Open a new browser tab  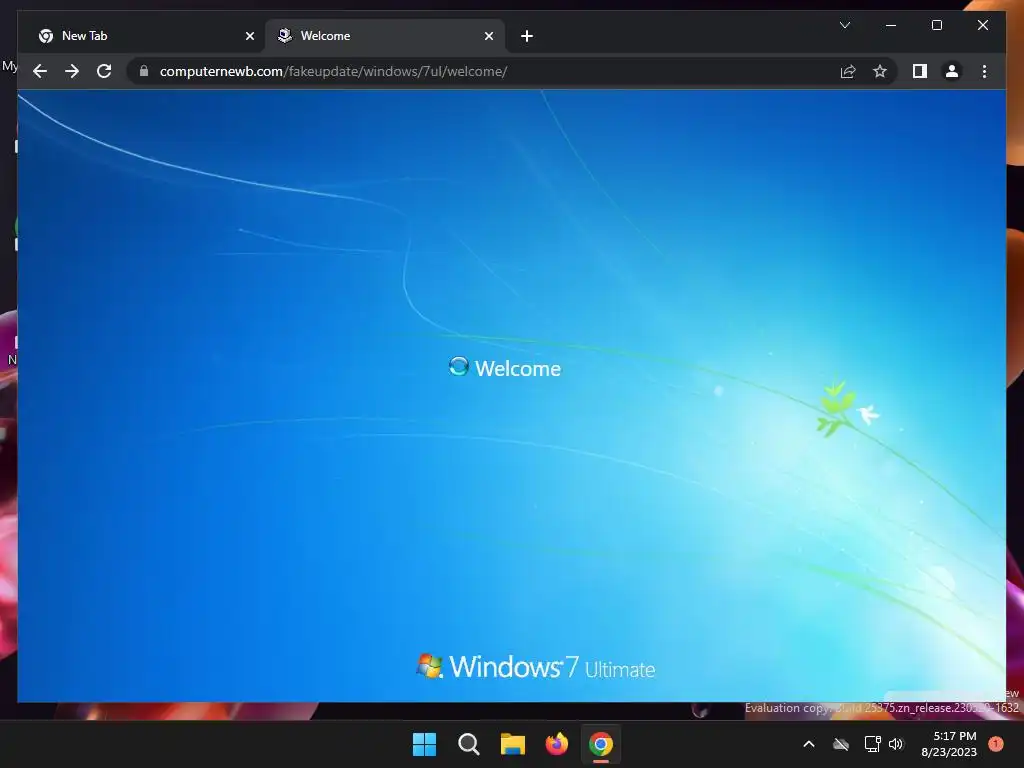[x=527, y=37]
